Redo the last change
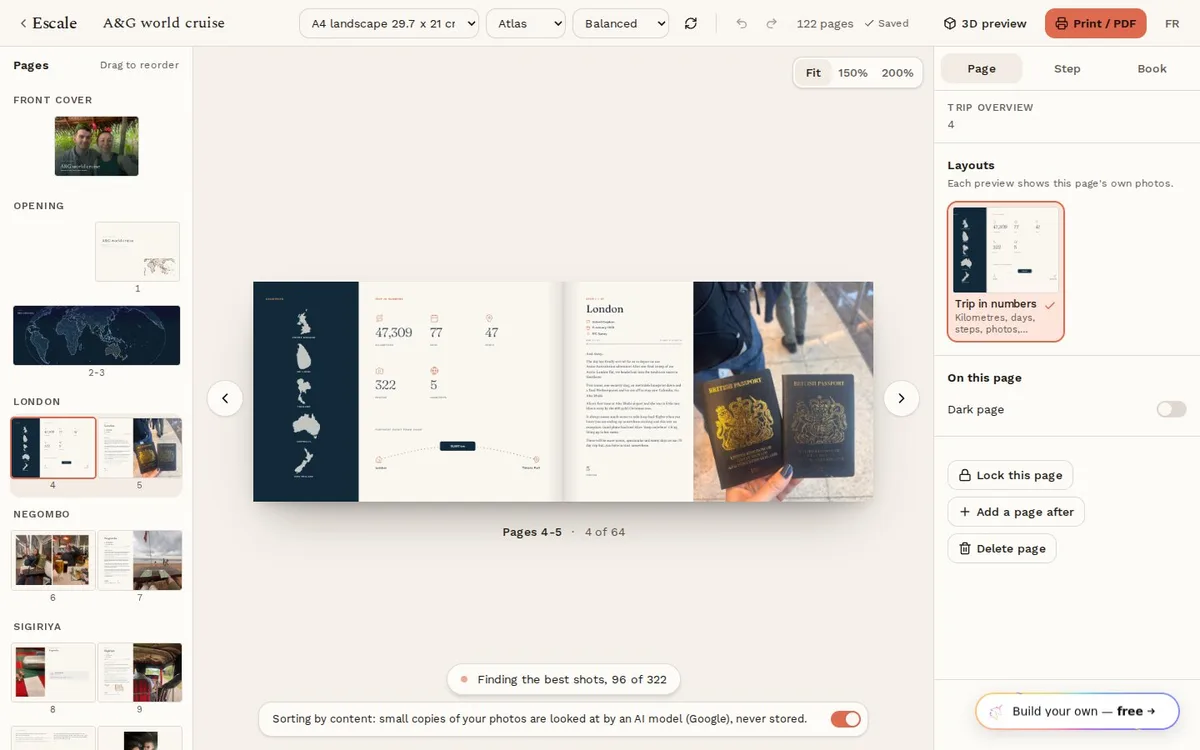 pos(771,23)
